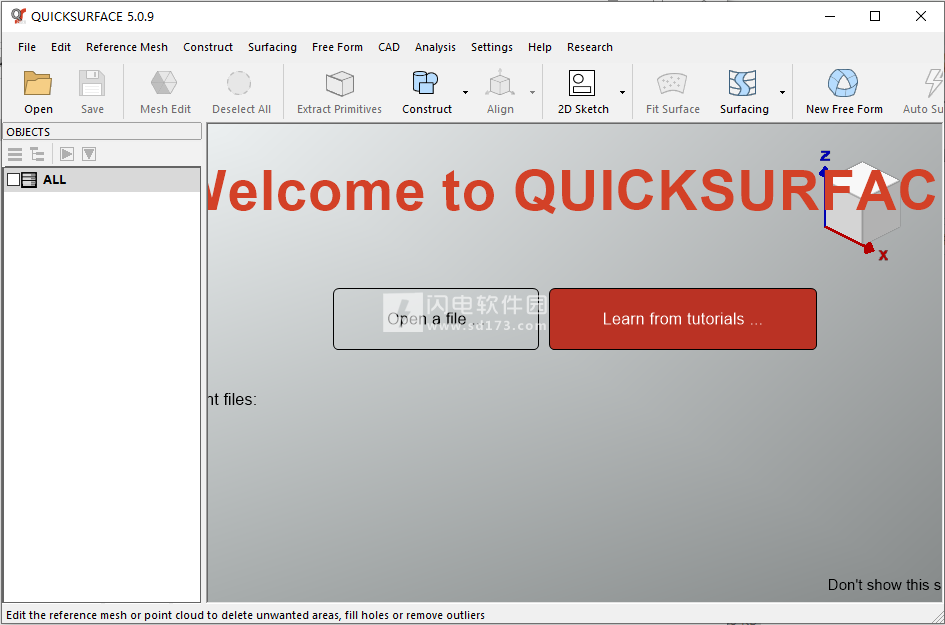Click the OBJECTS panel header
This screenshot has width=945, height=625.
pyautogui.click(x=102, y=131)
